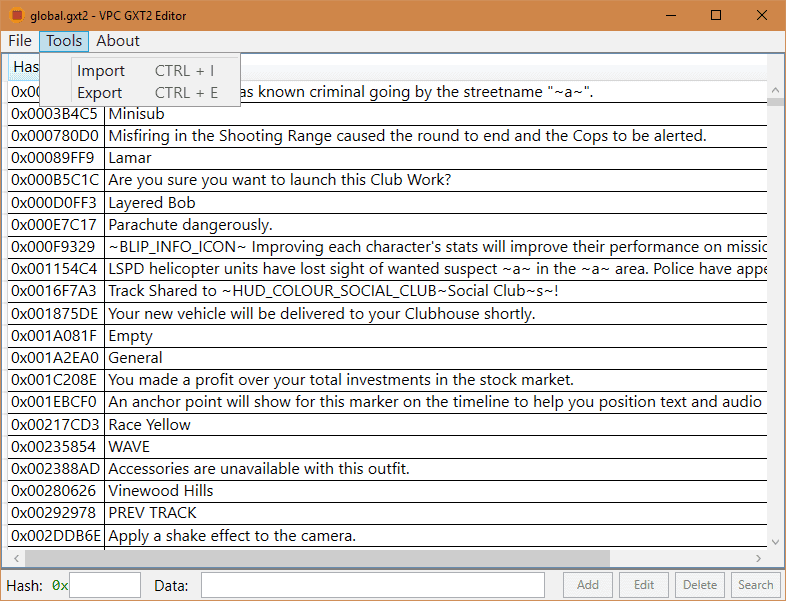Select the 'Misfiring in the Shooting Range' row
The width and height of the screenshot is (786, 601).
pyautogui.click(x=387, y=136)
